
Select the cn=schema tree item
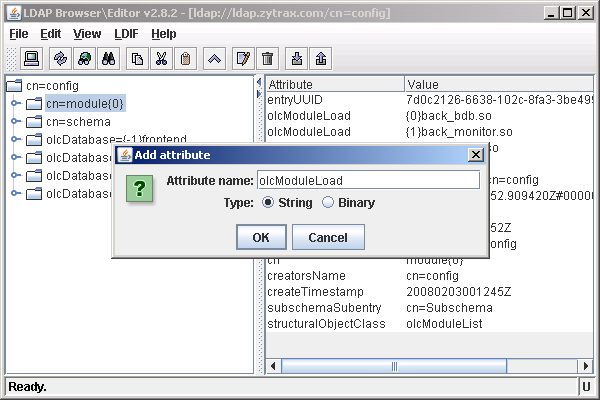[78, 122]
